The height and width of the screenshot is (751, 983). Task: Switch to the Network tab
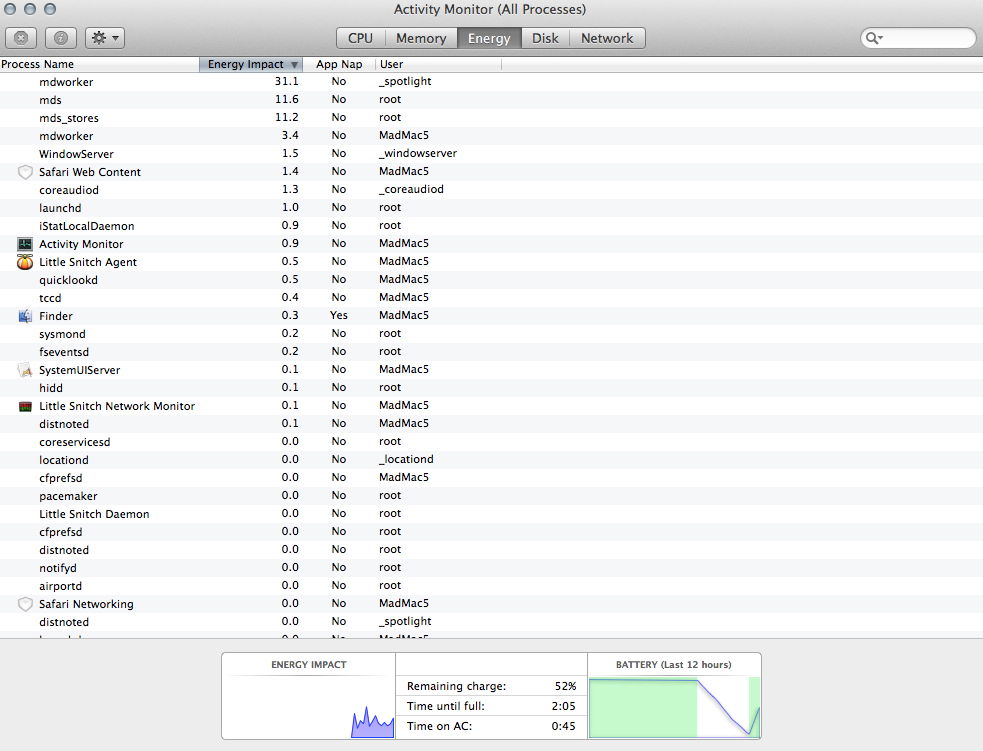coord(607,38)
